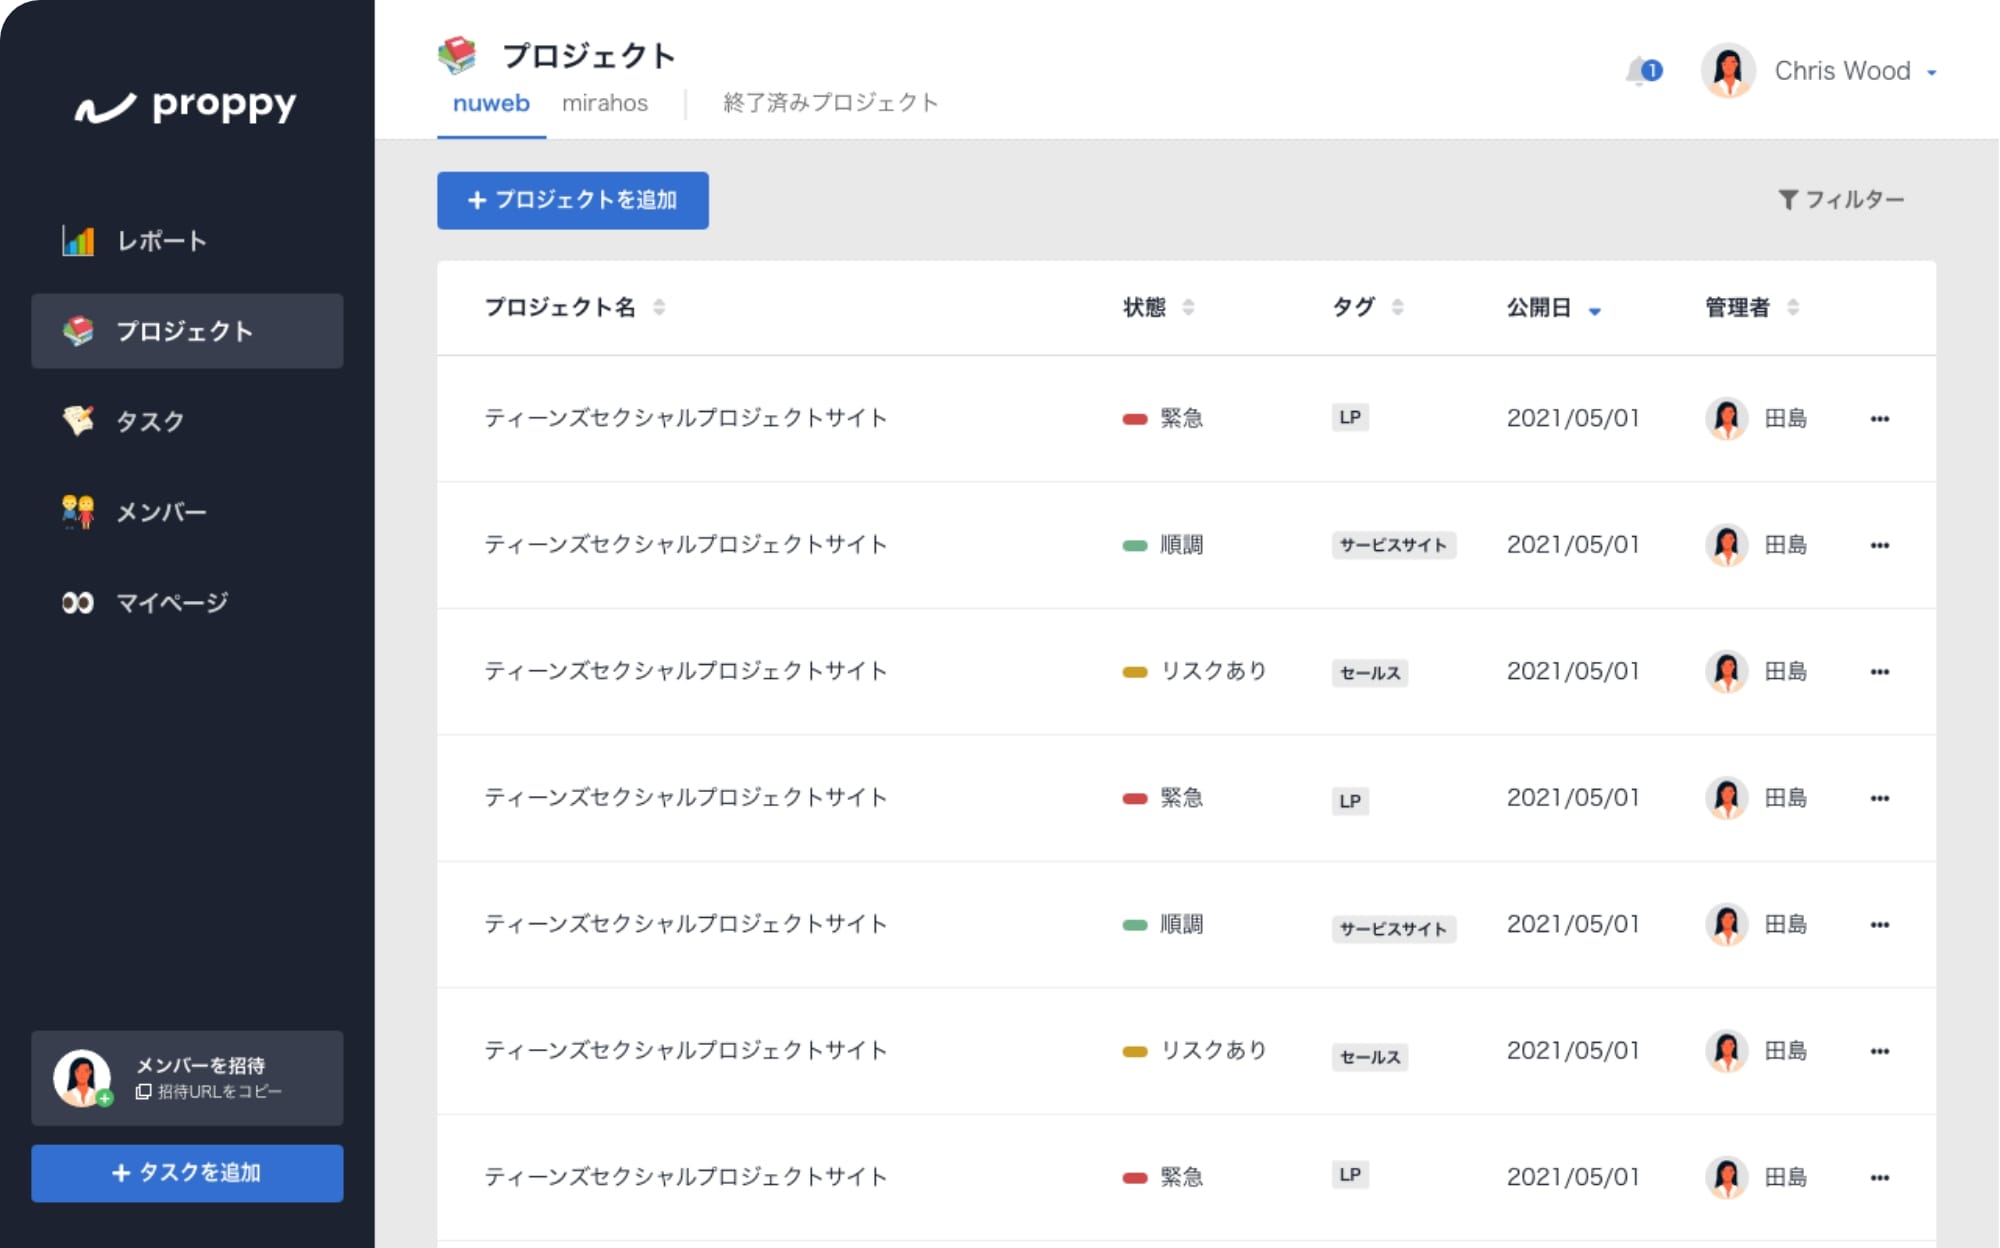2000x1248 pixels.
Task: Open the フィルター filter icon
Action: (1789, 198)
